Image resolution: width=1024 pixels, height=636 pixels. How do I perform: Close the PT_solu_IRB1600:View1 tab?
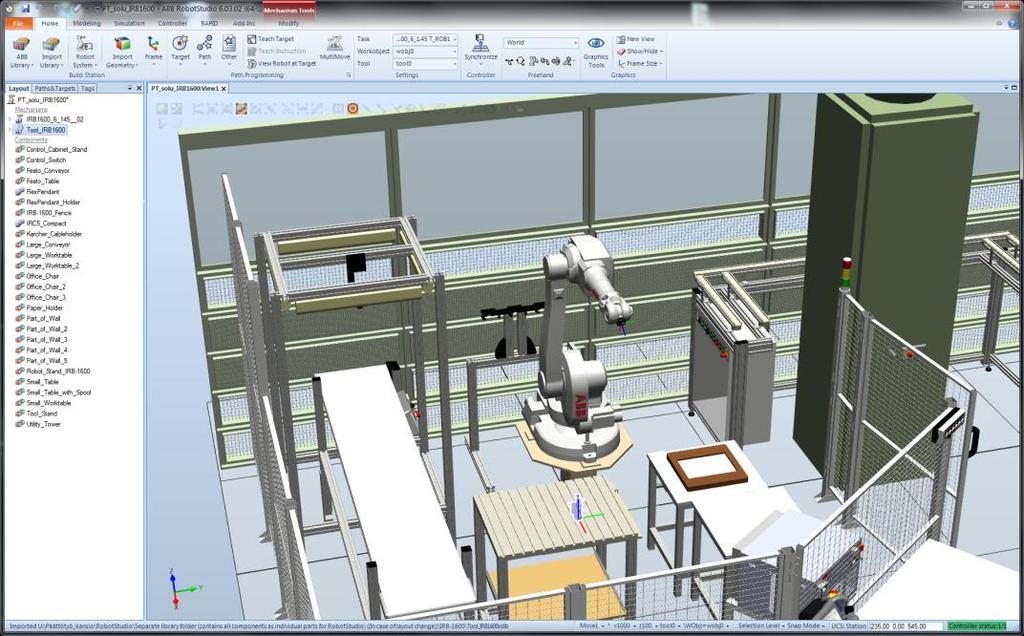[x=224, y=88]
